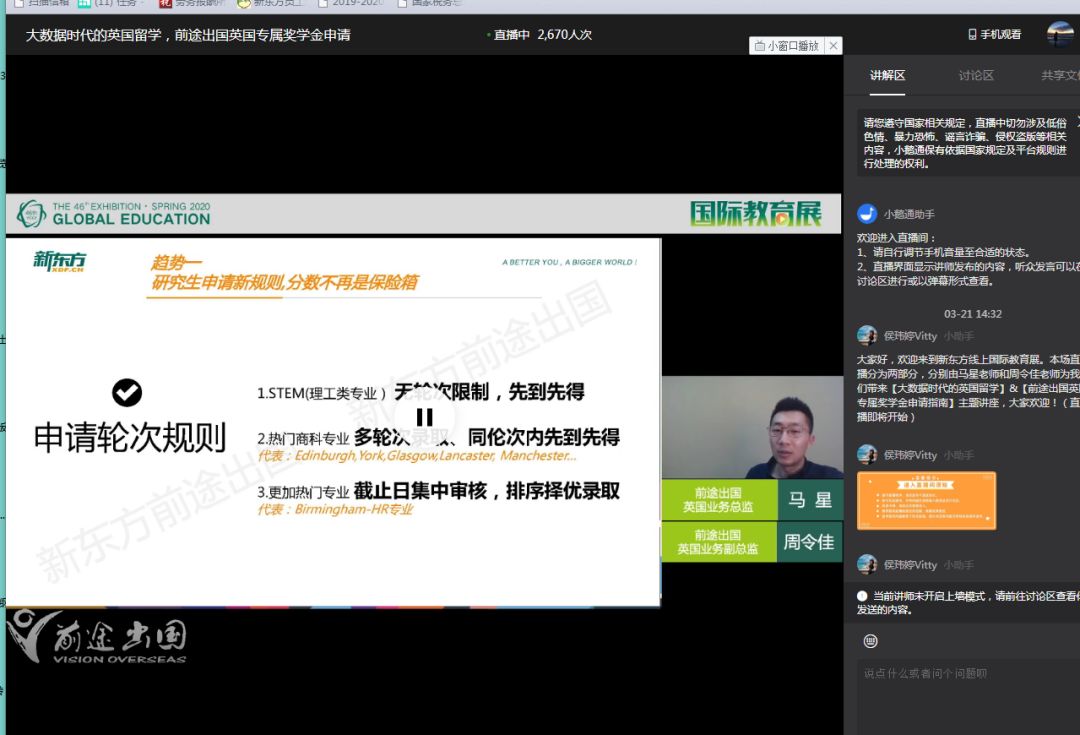Screen dimensions: 1080x735
Task: Click the 代表:Birmingham-HR专业 text
Action: coord(335,510)
